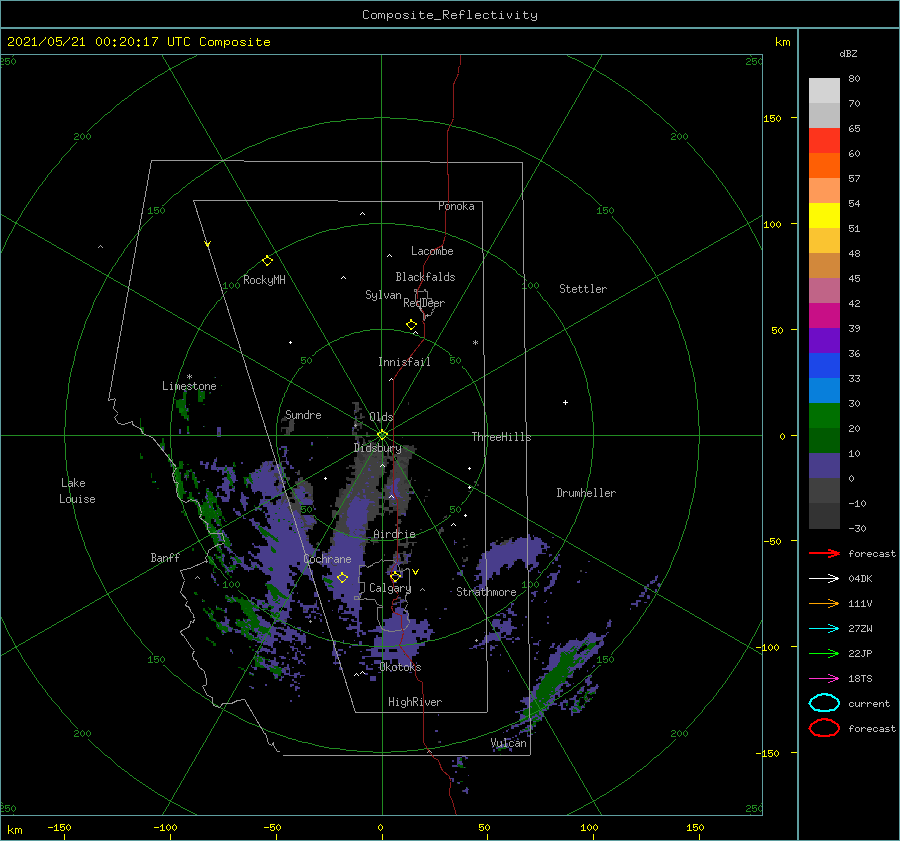Image resolution: width=900 pixels, height=841 pixels.
Task: Pick the magenta 39–42 dBZ swatch
Action: (824, 316)
